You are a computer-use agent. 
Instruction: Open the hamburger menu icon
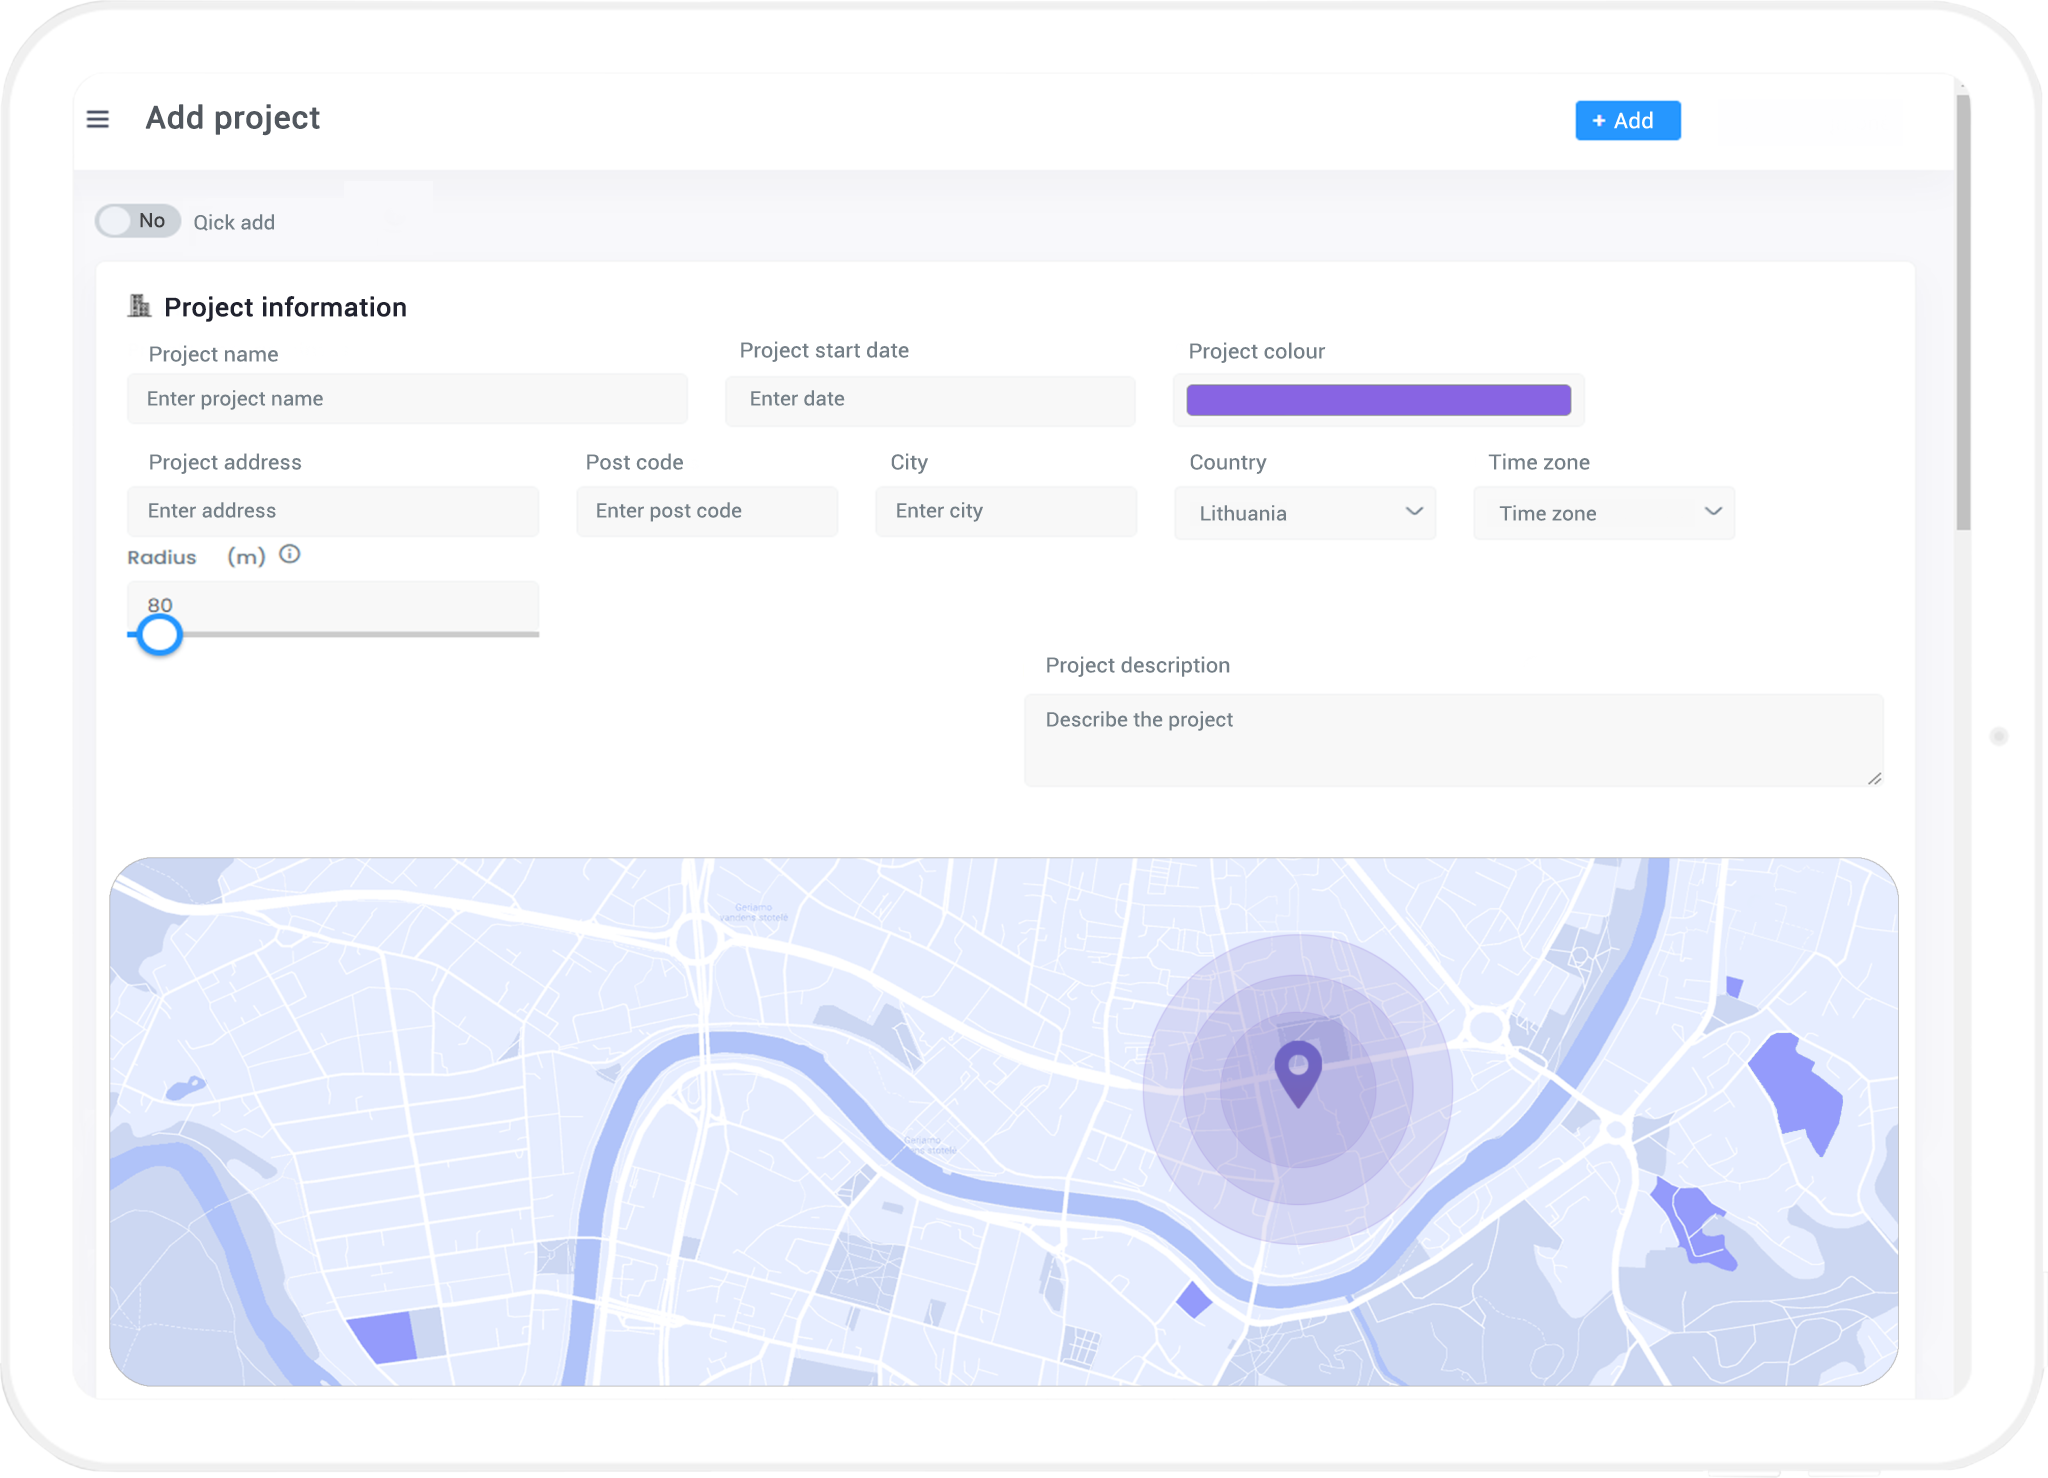click(x=98, y=120)
